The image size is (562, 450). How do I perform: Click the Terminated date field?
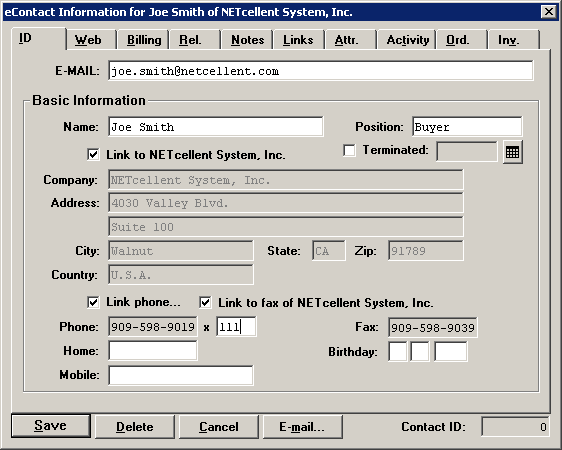pyautogui.click(x=467, y=152)
